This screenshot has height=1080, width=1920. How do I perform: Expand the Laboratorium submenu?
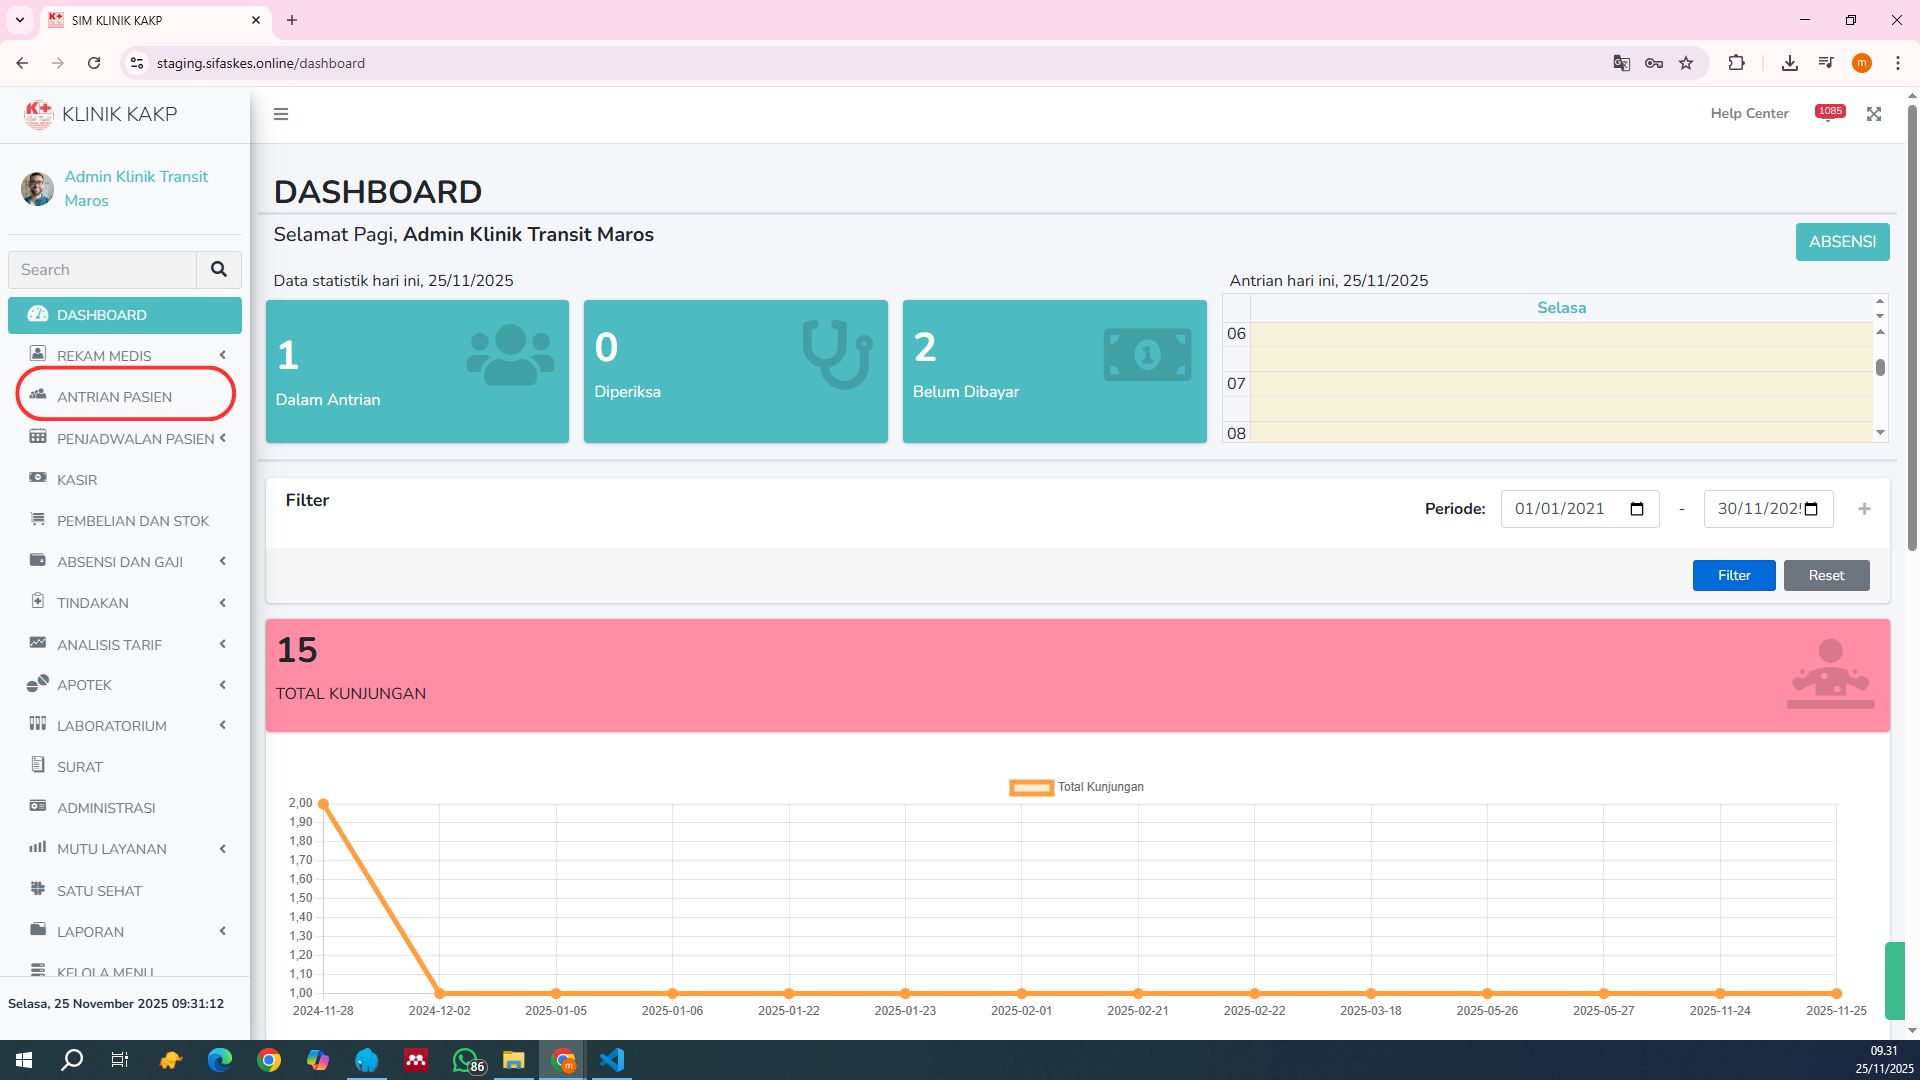click(x=111, y=726)
